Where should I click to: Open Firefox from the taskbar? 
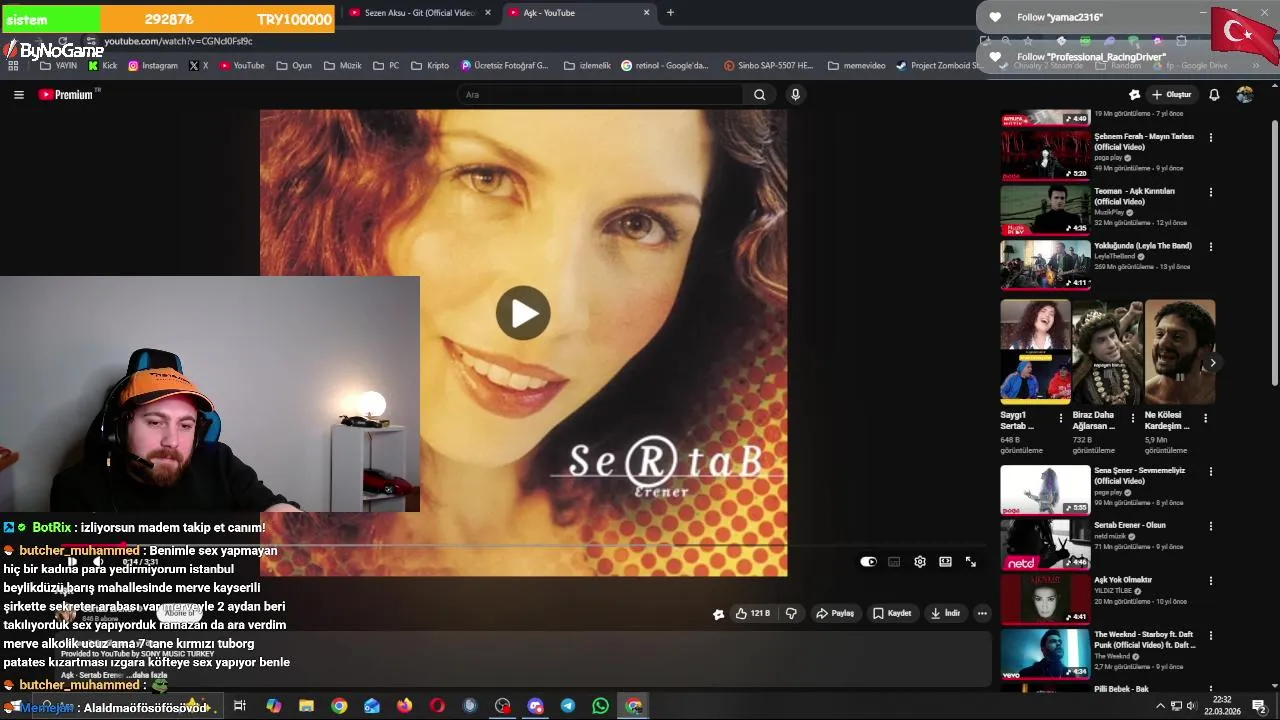(x=404, y=706)
